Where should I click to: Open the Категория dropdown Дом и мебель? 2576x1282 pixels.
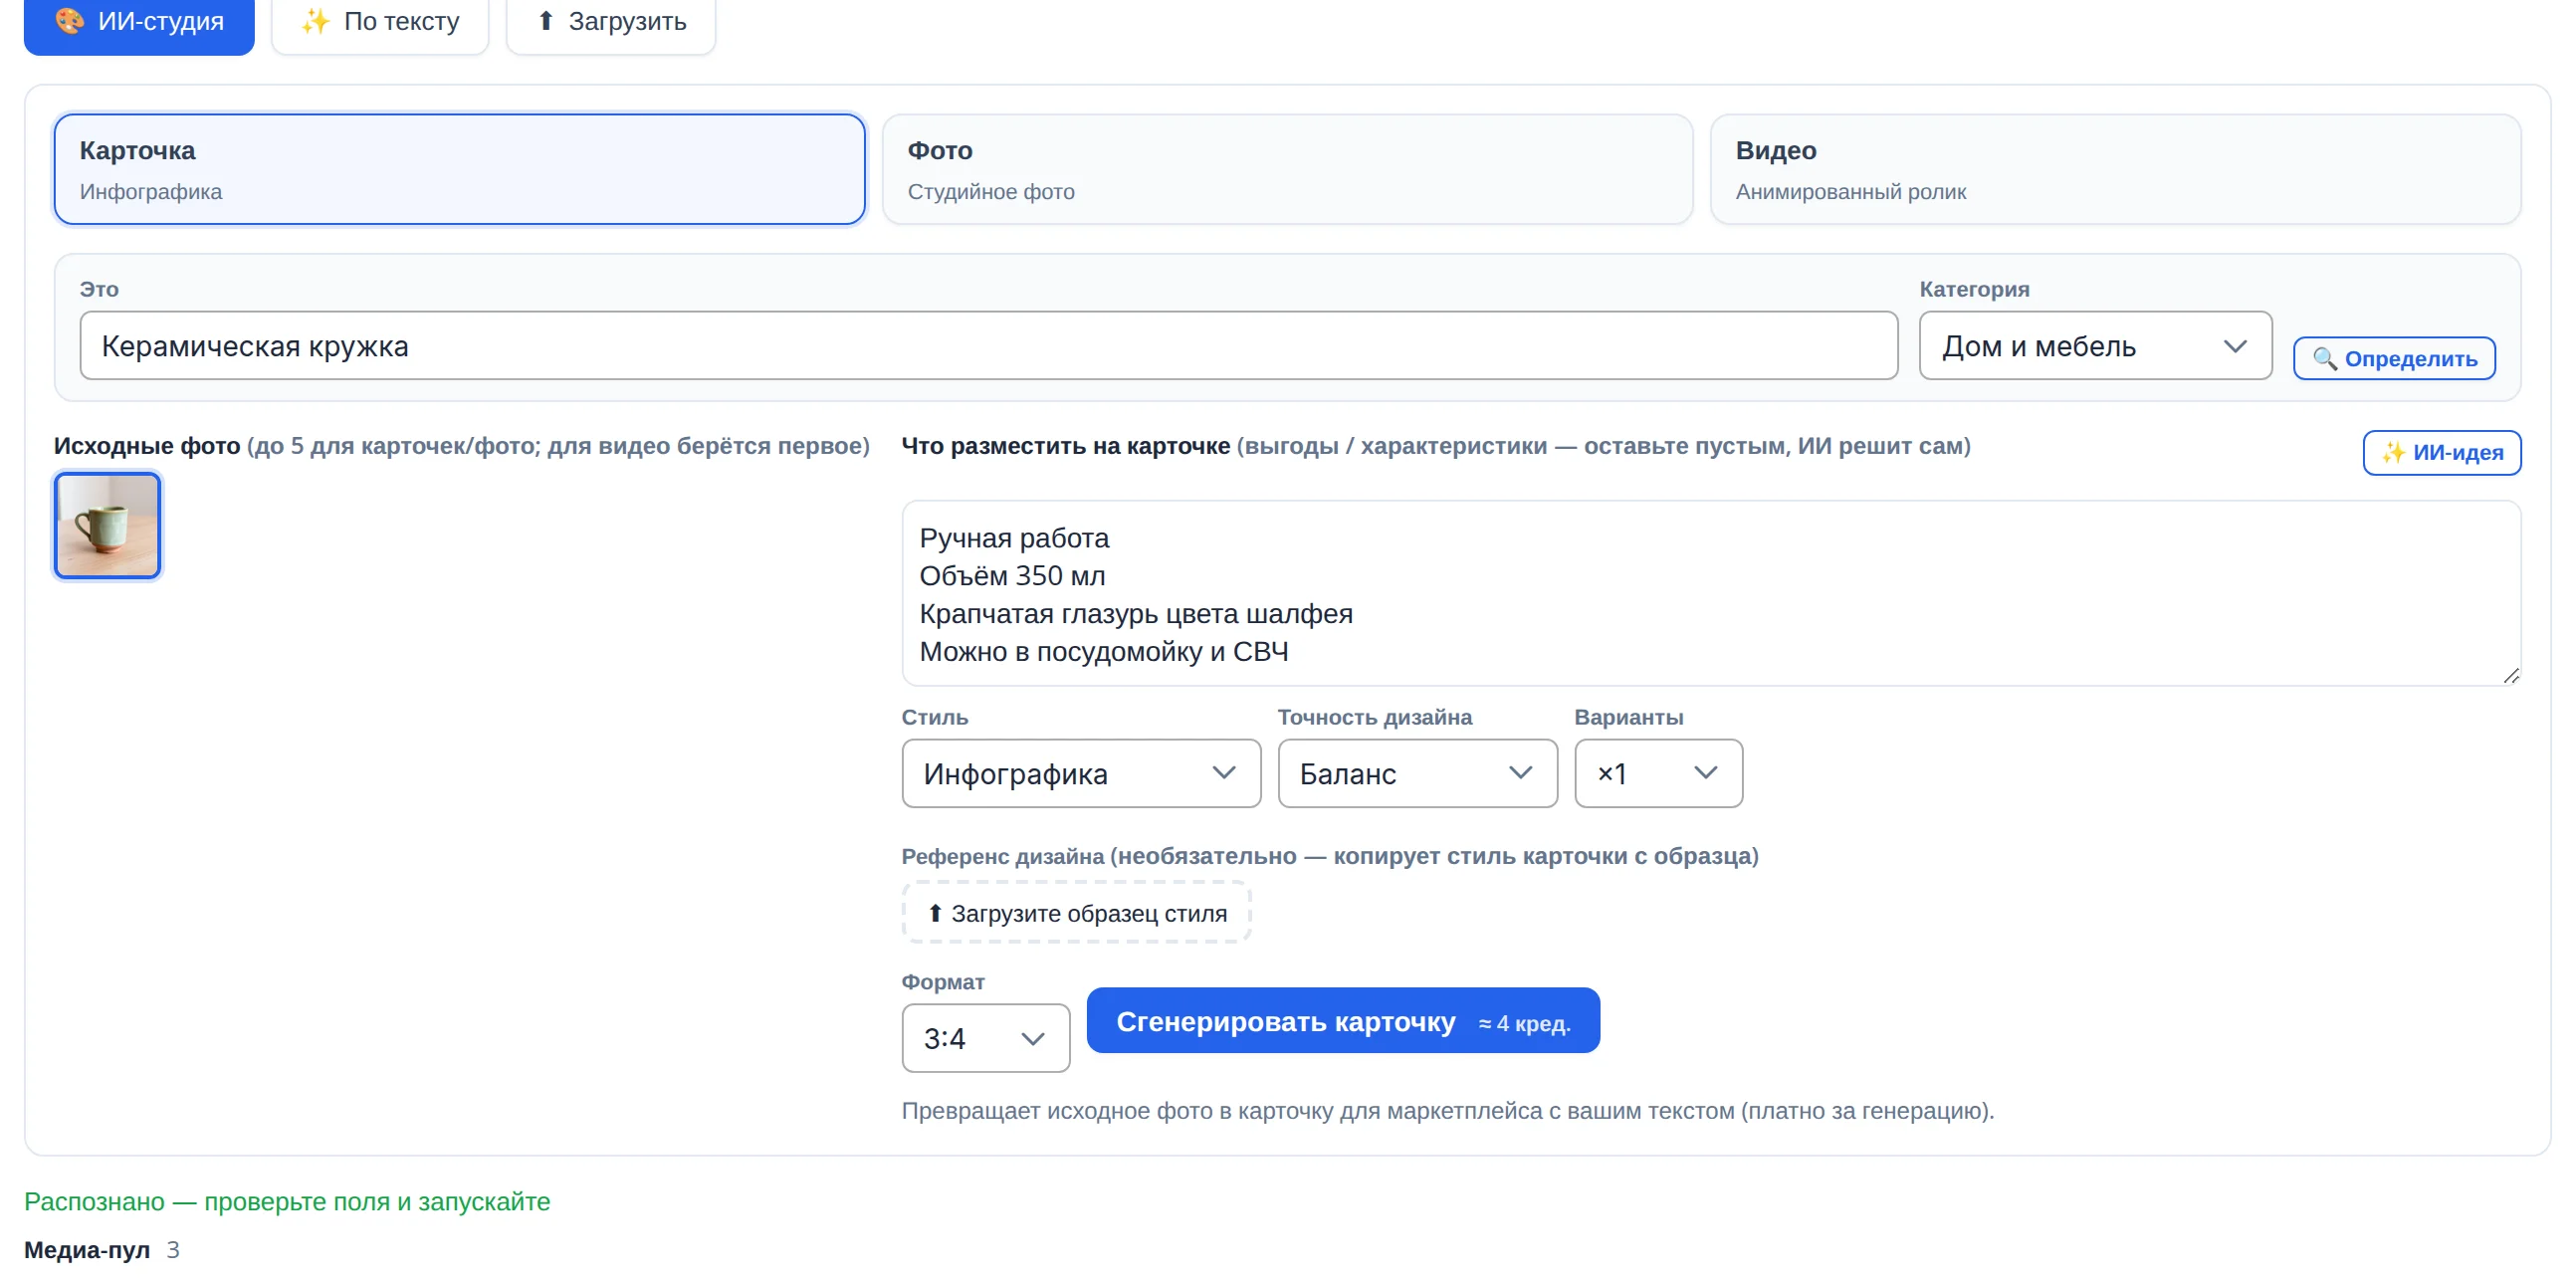pos(2095,346)
